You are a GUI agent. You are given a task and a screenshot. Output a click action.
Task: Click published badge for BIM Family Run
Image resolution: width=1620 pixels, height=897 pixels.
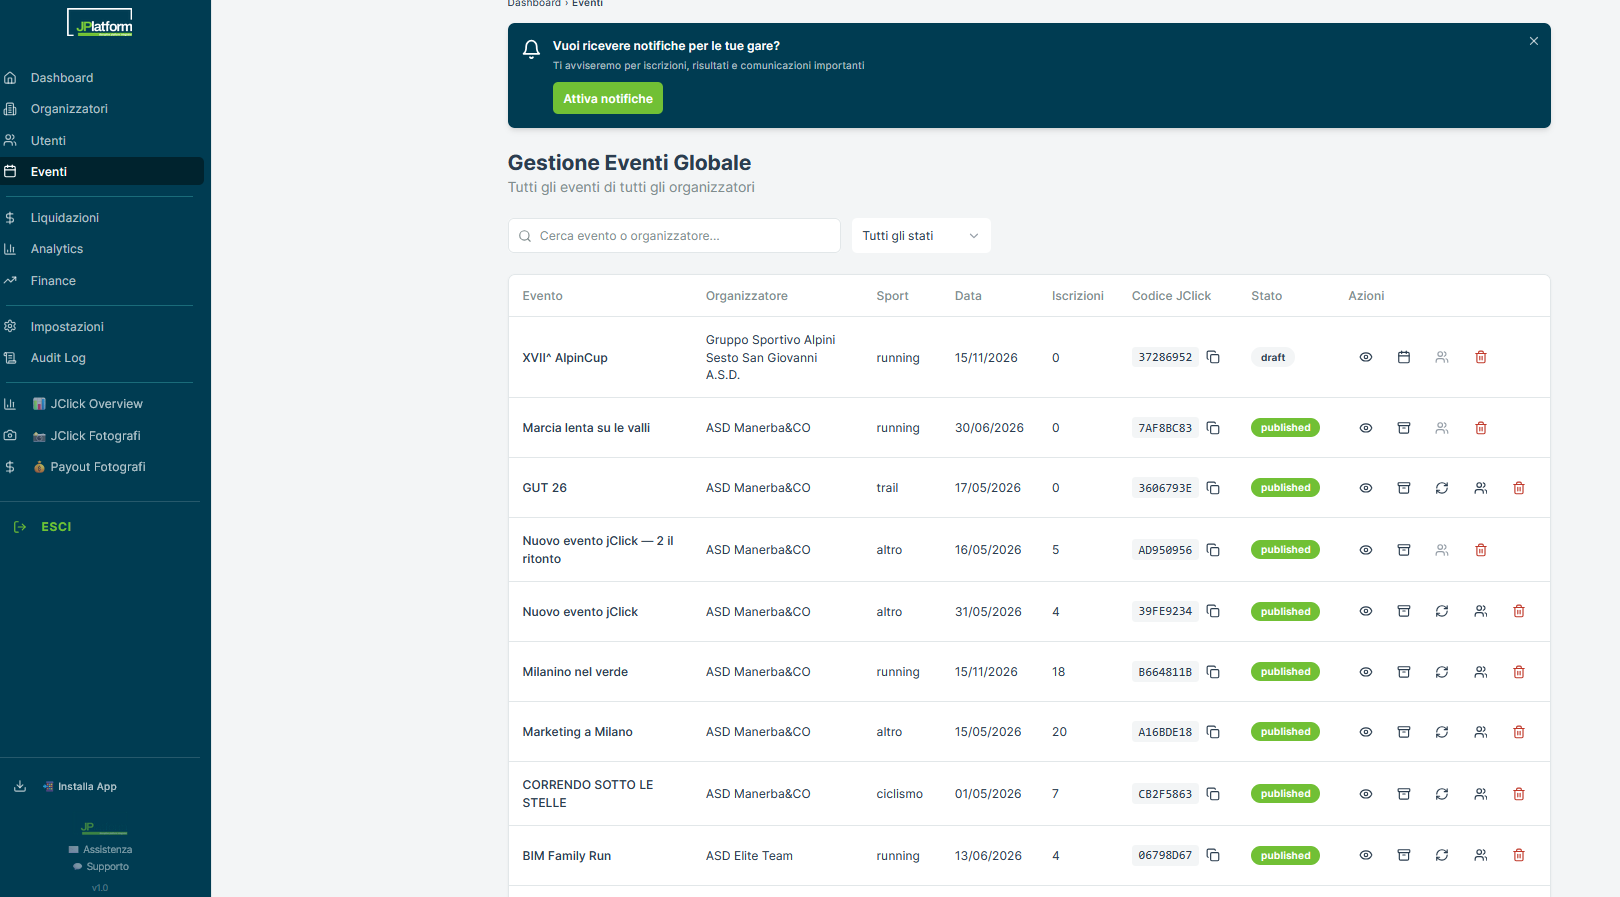tap(1285, 855)
